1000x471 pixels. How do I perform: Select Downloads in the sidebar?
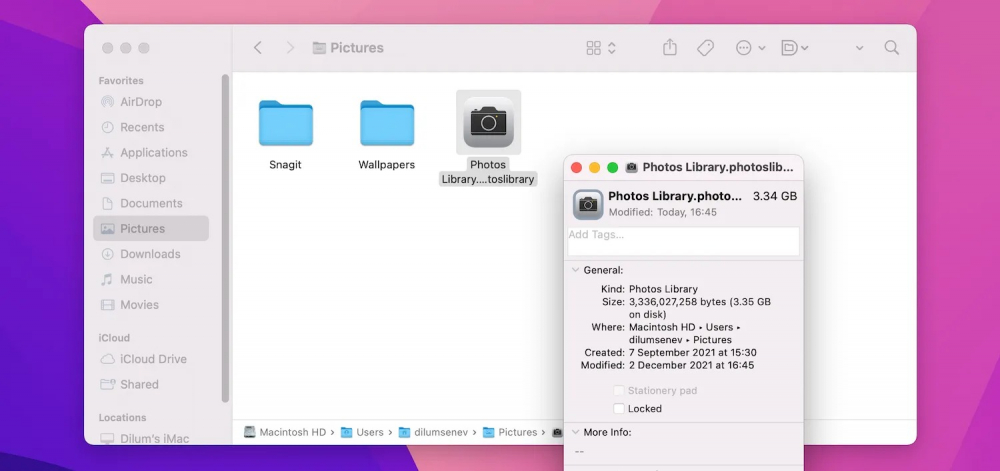pos(150,254)
